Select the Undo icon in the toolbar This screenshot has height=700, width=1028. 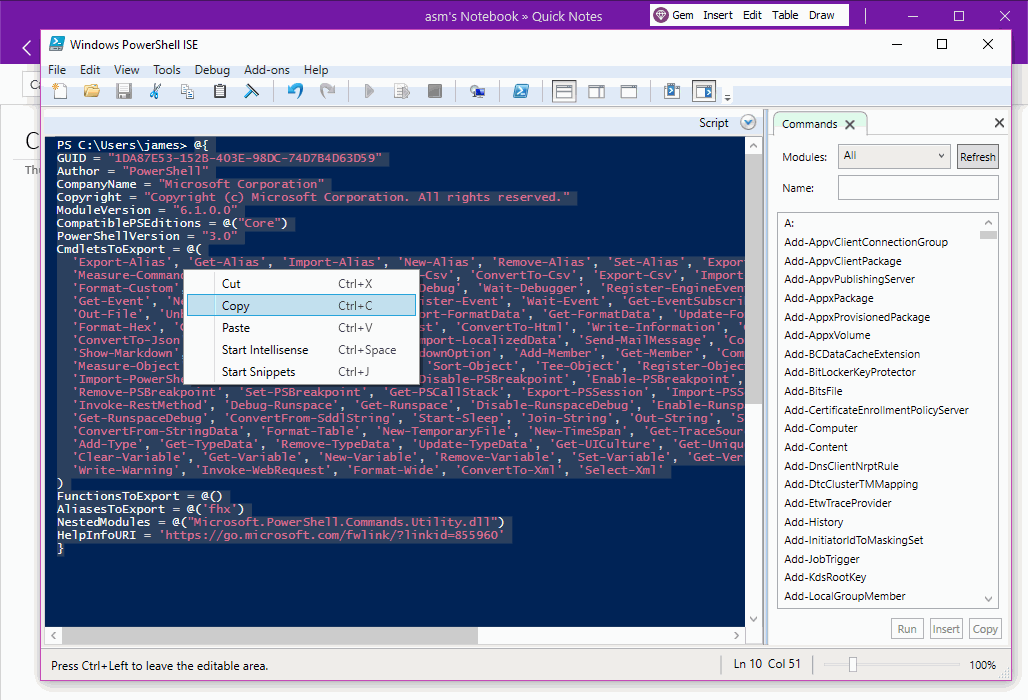[297, 91]
